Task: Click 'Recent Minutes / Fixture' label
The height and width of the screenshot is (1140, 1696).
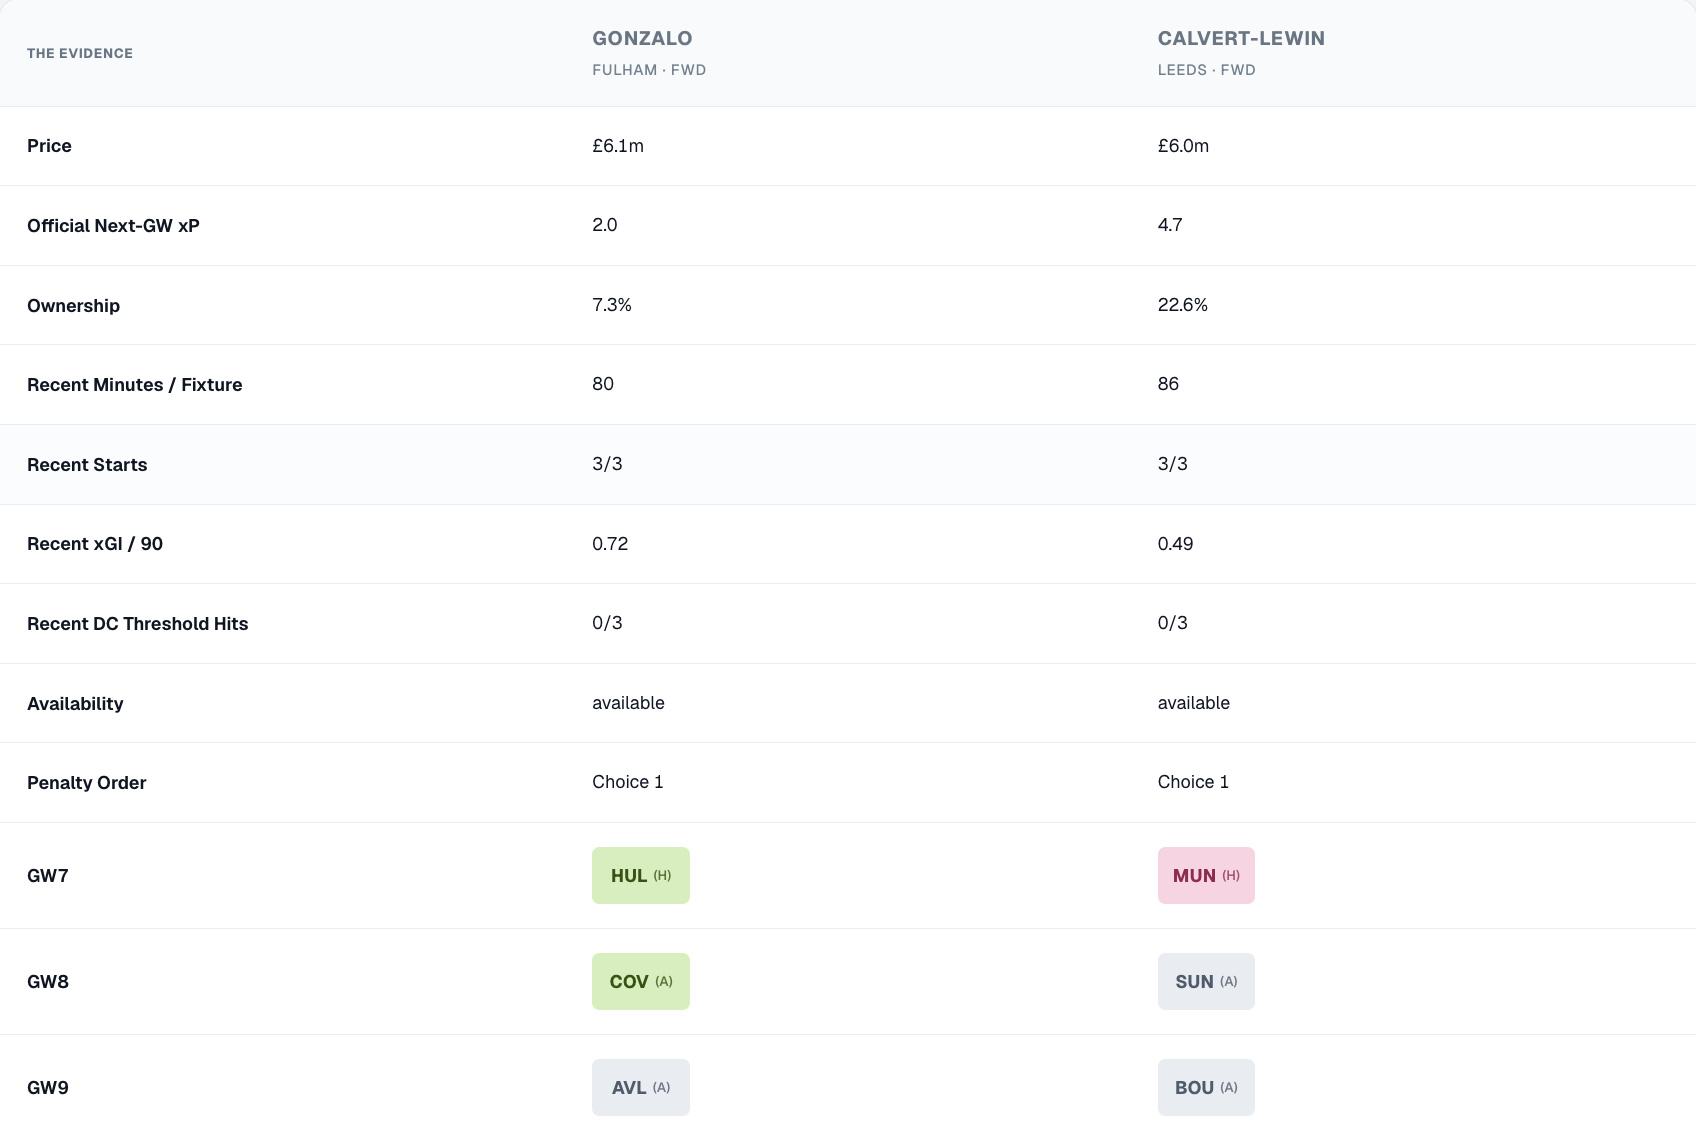Action: point(135,385)
